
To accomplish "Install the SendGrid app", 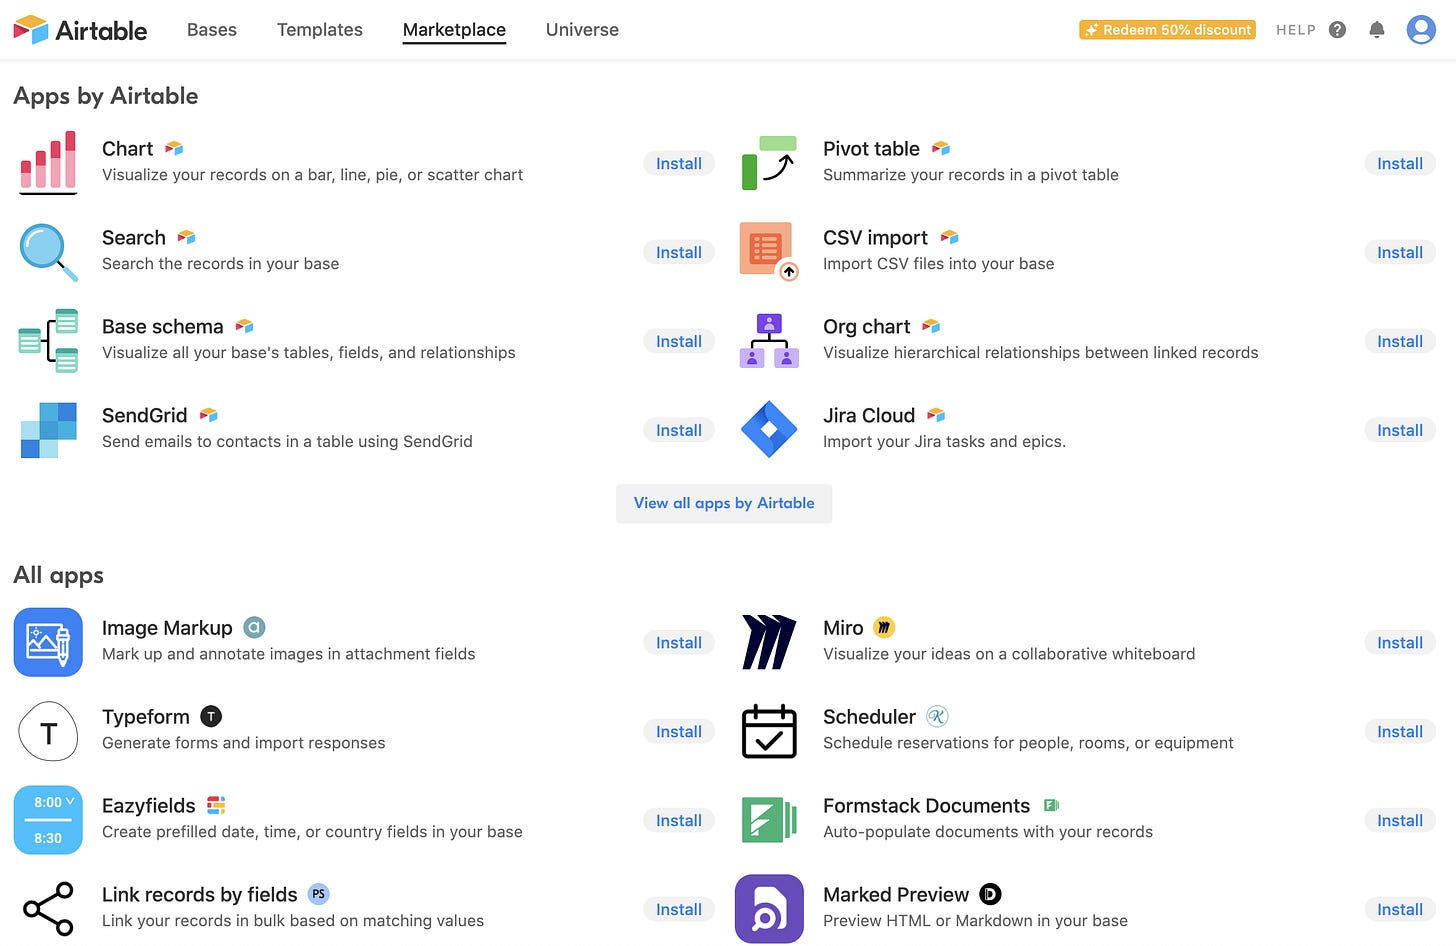I will pyautogui.click(x=679, y=431).
